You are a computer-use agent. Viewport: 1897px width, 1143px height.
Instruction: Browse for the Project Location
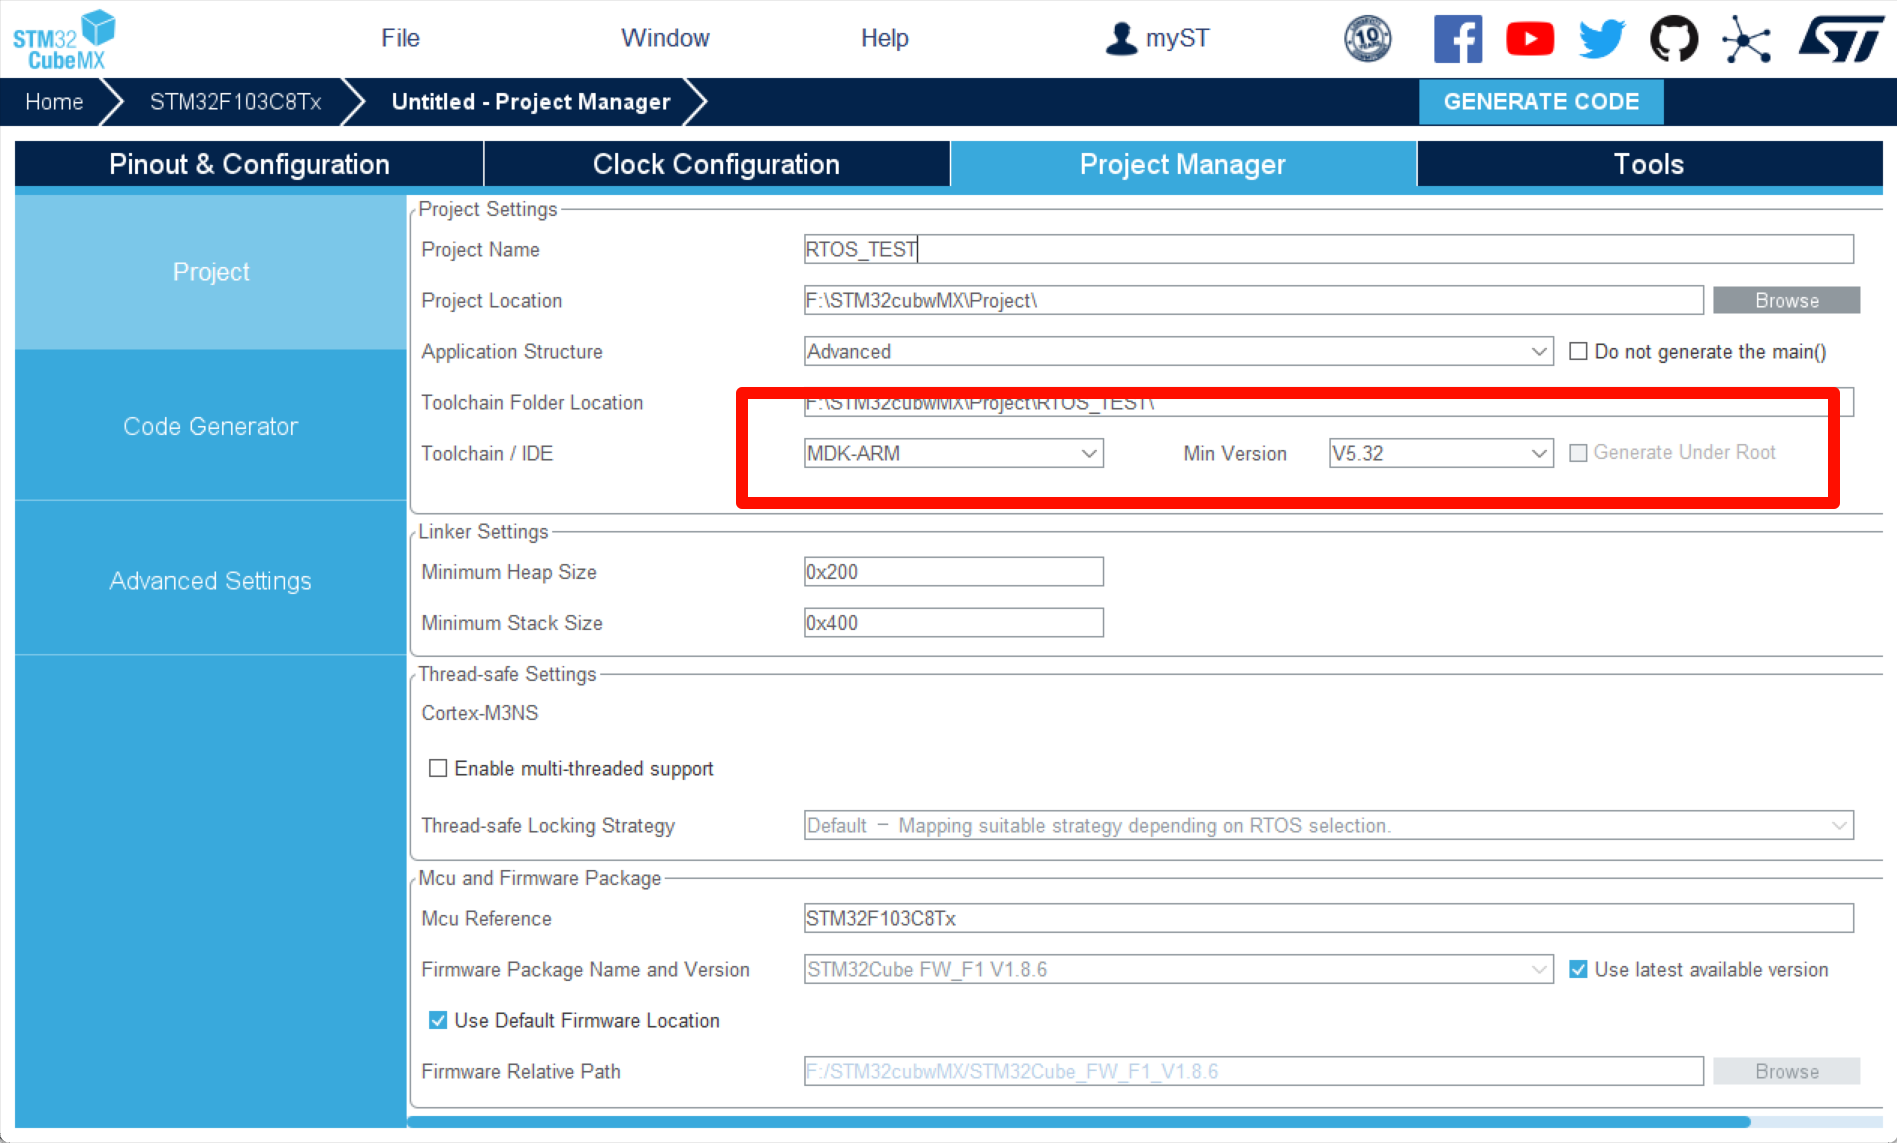click(x=1786, y=300)
